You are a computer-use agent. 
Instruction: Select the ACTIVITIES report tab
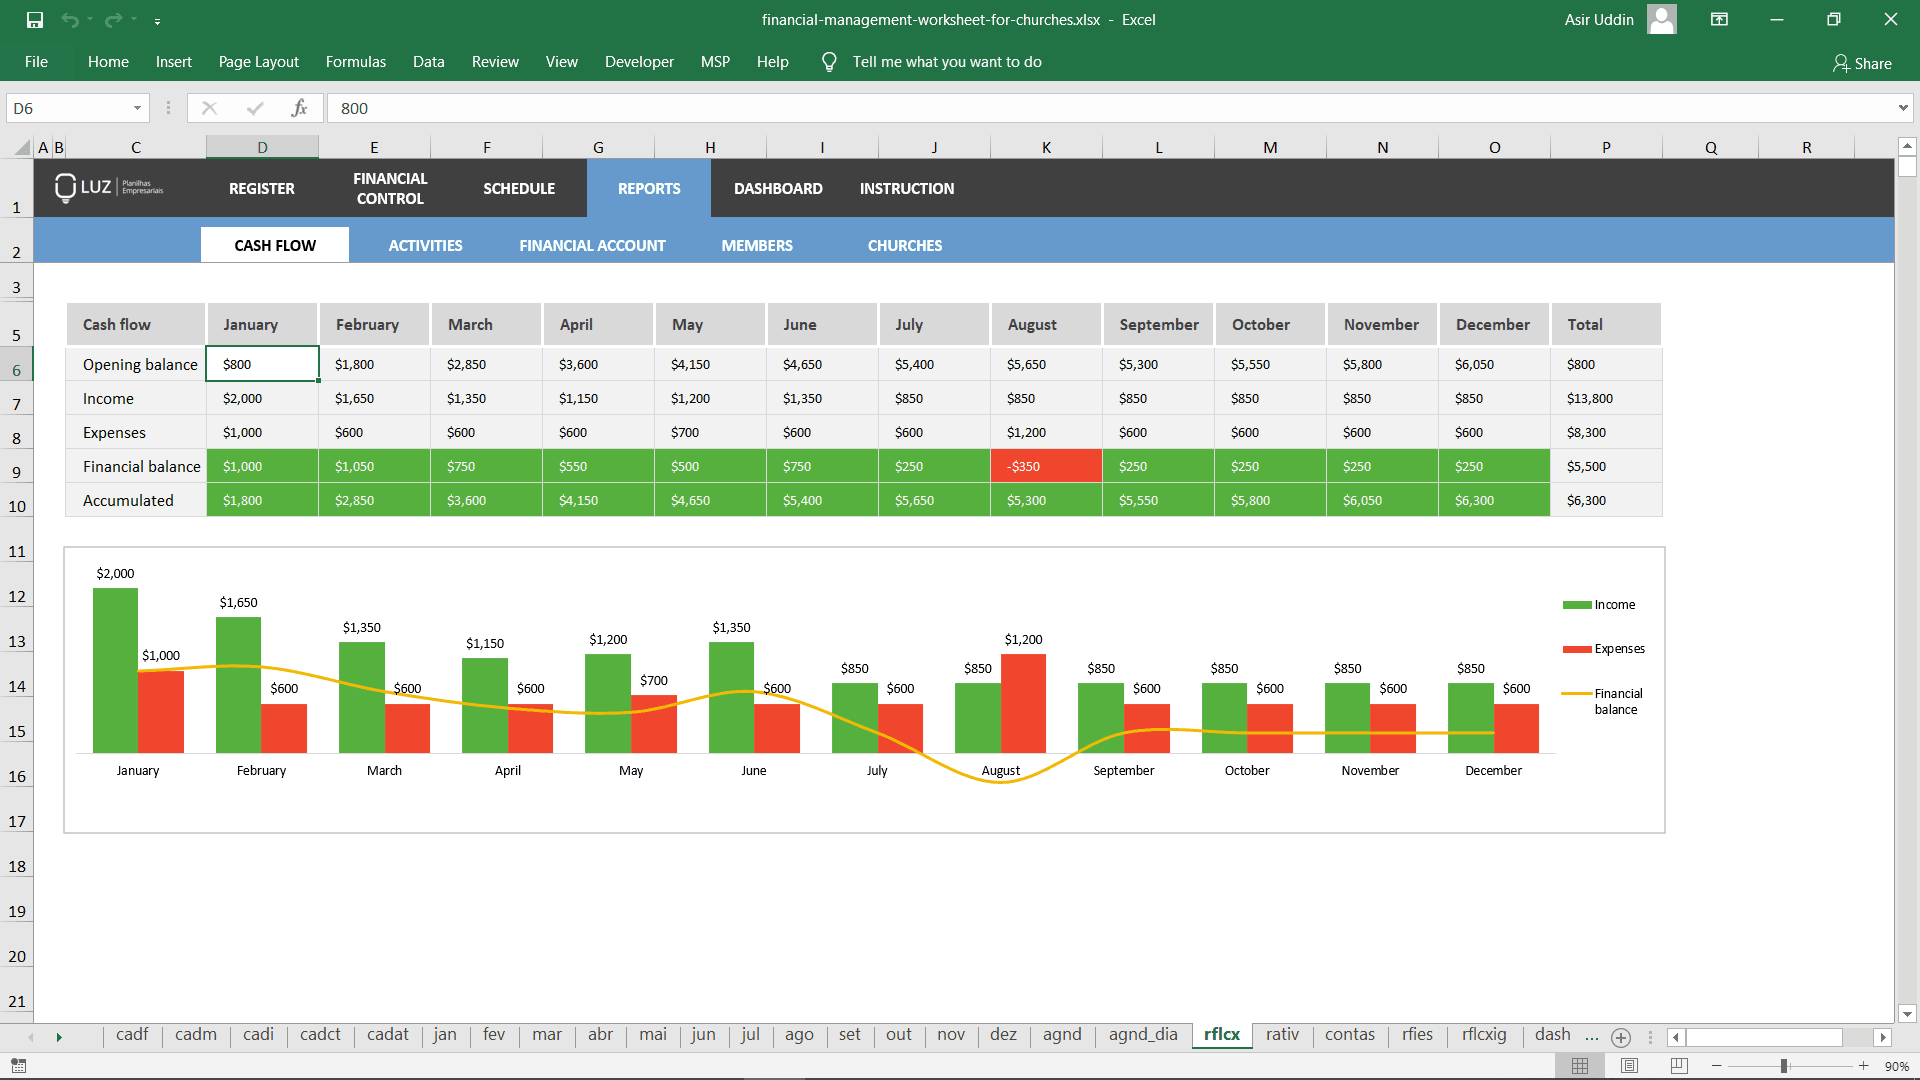pos(425,245)
